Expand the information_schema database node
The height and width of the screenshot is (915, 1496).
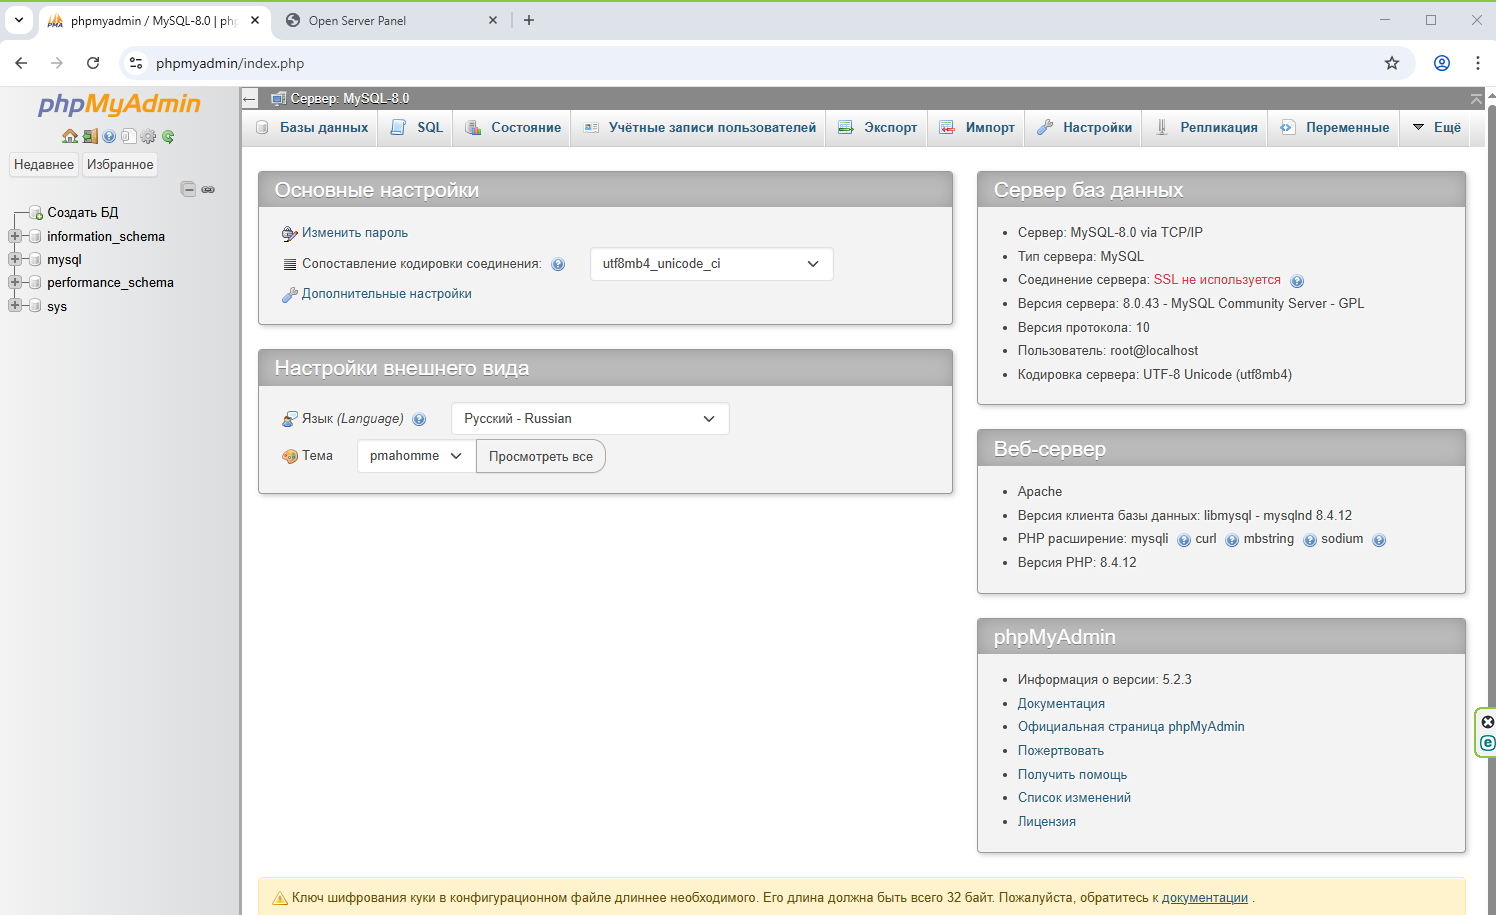(15, 236)
